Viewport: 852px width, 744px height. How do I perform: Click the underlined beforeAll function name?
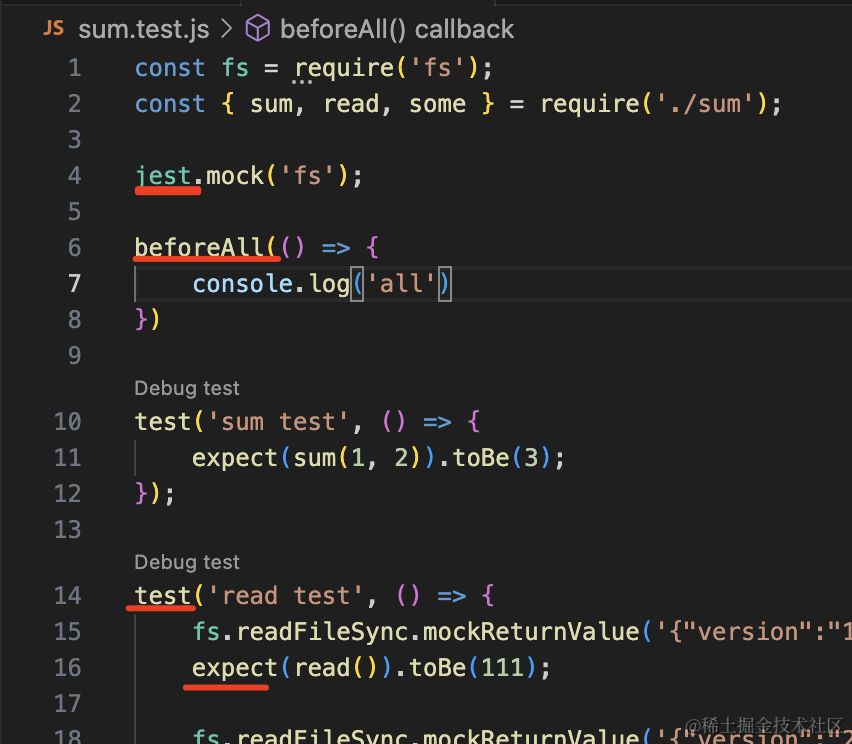coord(199,248)
